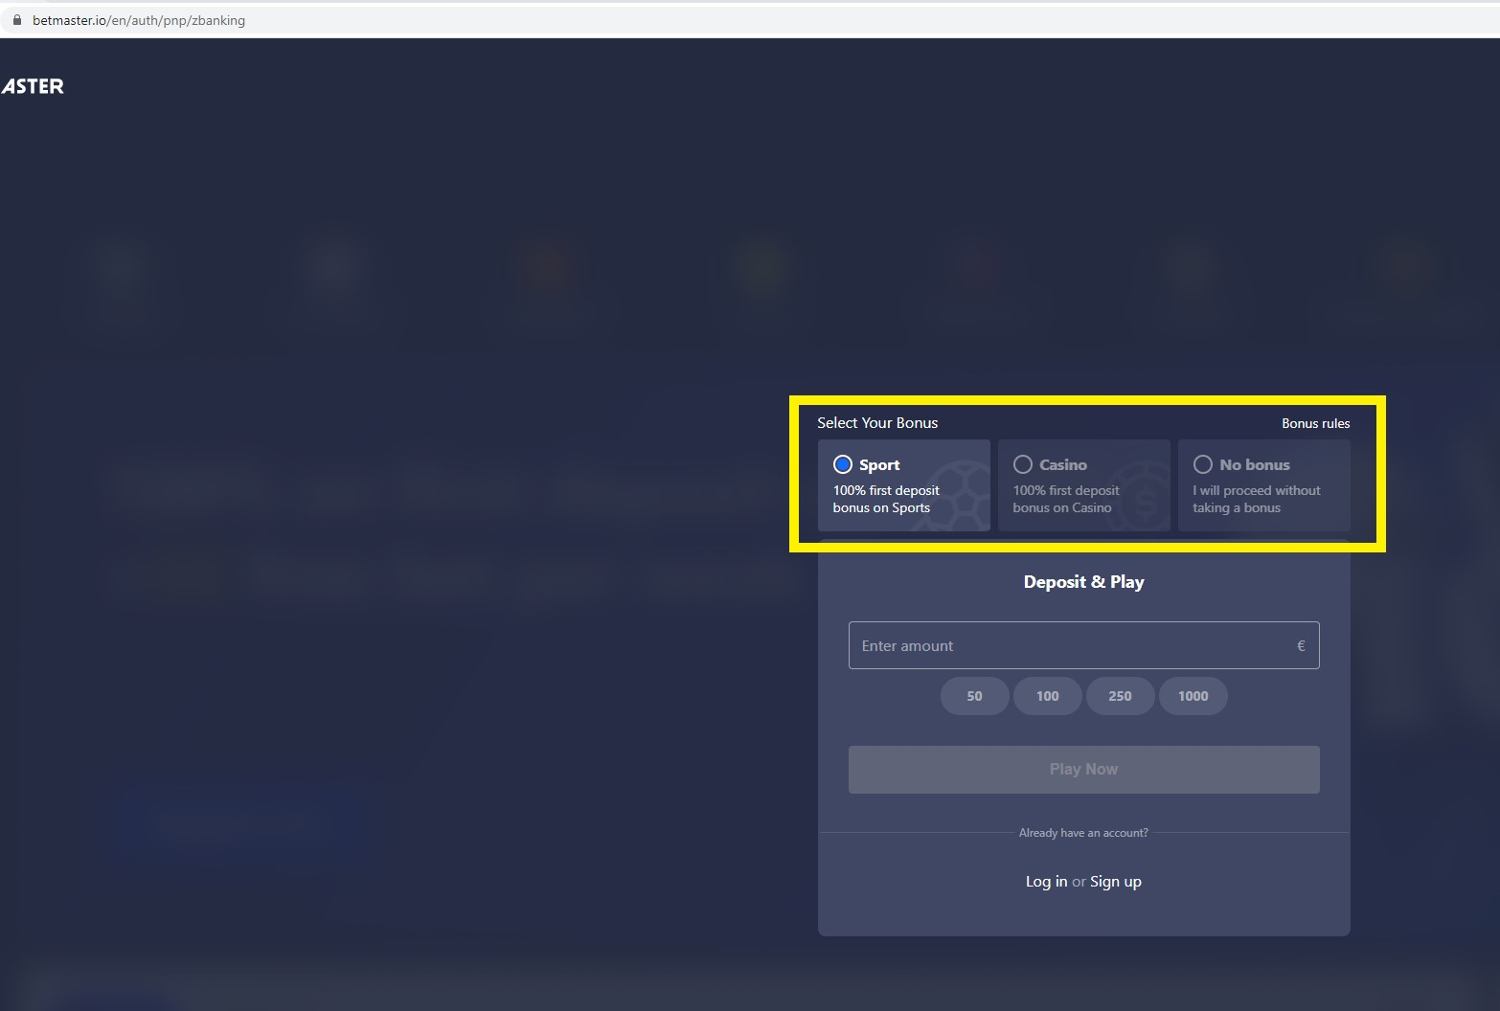
Task: Click the coin chip graphic on Casino card
Action: coord(1140,497)
